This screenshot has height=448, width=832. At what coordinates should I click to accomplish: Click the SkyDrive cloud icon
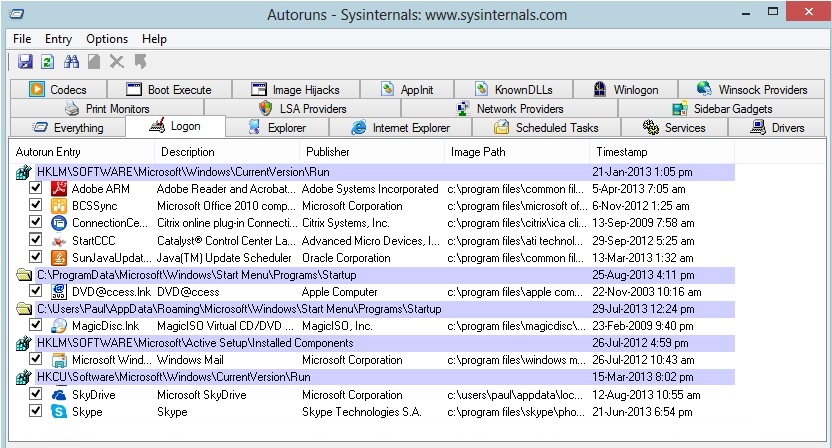pos(59,394)
